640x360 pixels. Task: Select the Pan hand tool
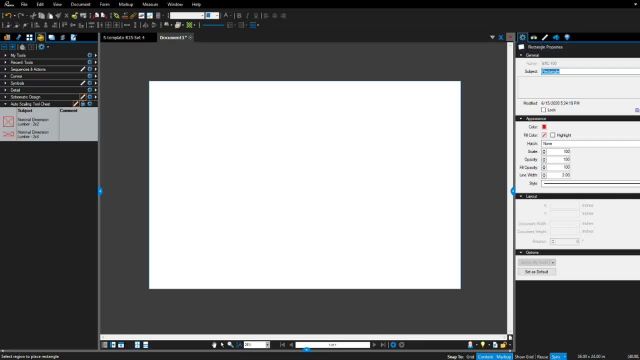coord(214,345)
